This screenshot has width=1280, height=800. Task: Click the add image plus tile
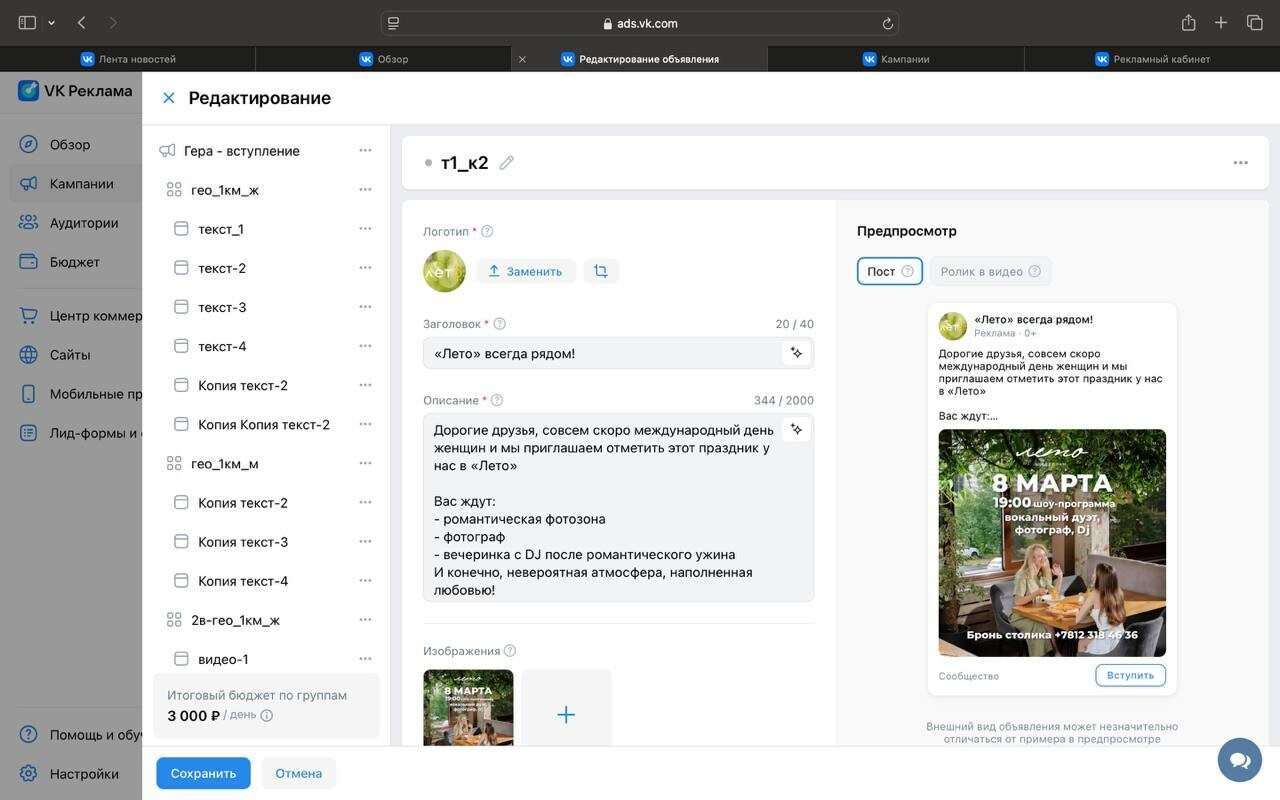tap(566, 708)
